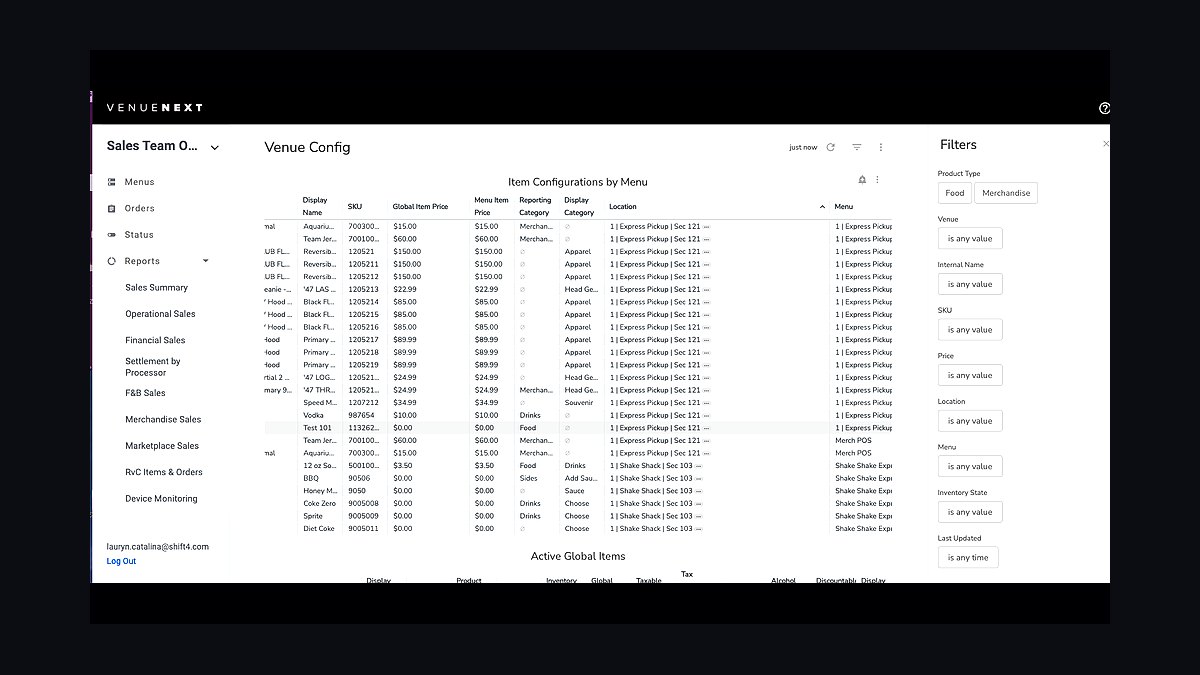Click the alert bell icon on Item Configurations tile
Viewport: 1200px width, 675px height.
pyautogui.click(x=862, y=180)
